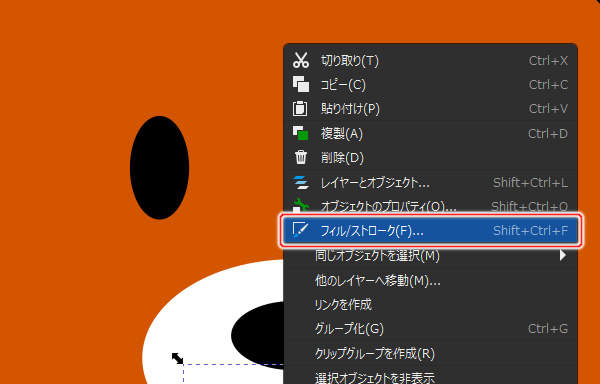This screenshot has width=600, height=384.
Task: Choose 選択オブジェクトを非表示 entry
Action: 430,377
